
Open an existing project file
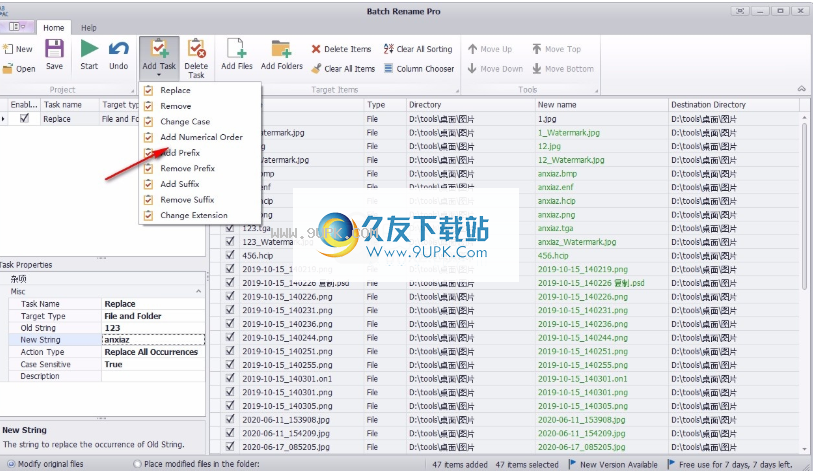click(x=18, y=68)
